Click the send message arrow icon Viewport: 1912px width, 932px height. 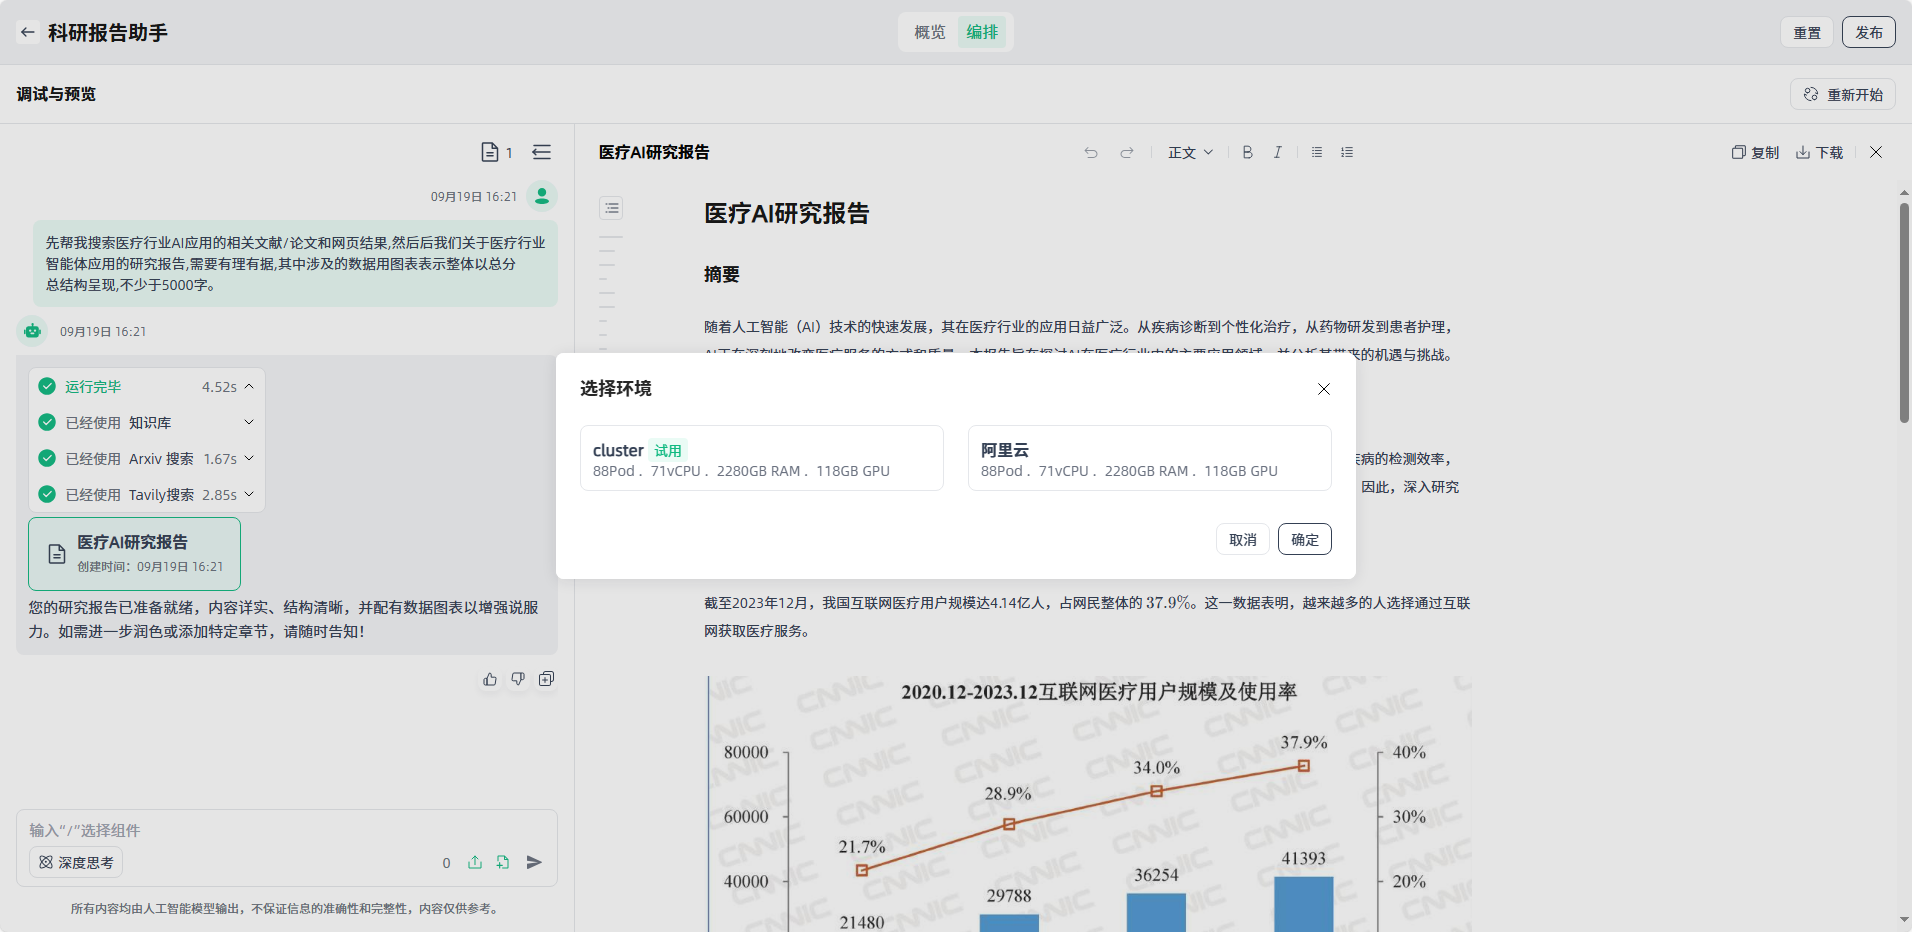point(534,862)
